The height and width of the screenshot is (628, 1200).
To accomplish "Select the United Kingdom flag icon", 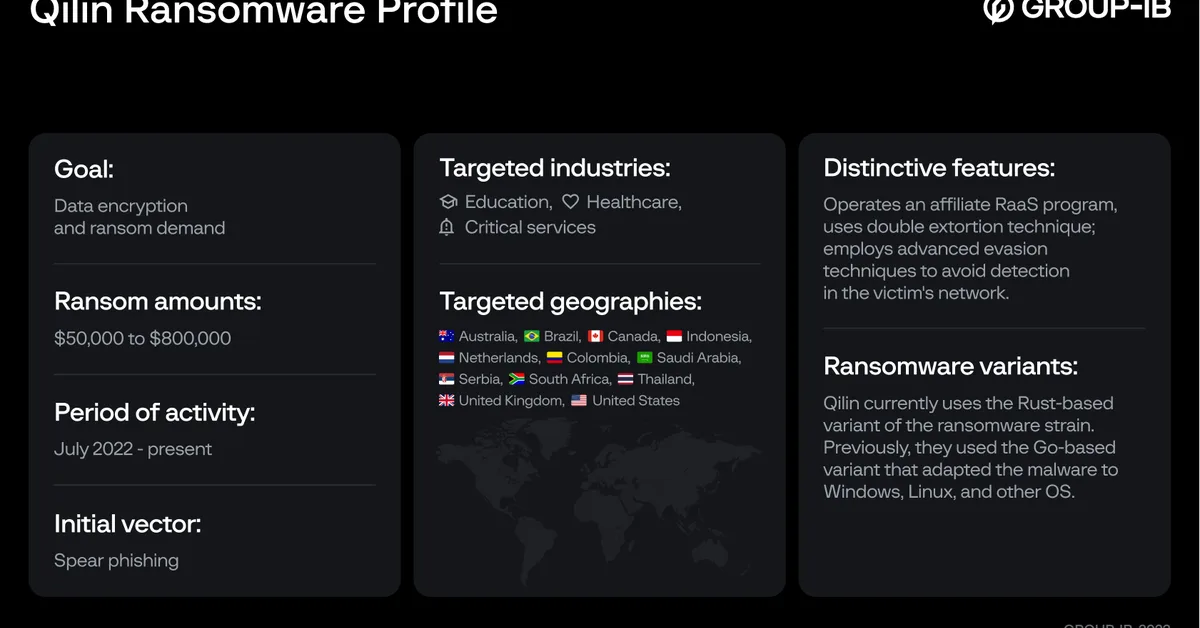I will coord(445,400).
